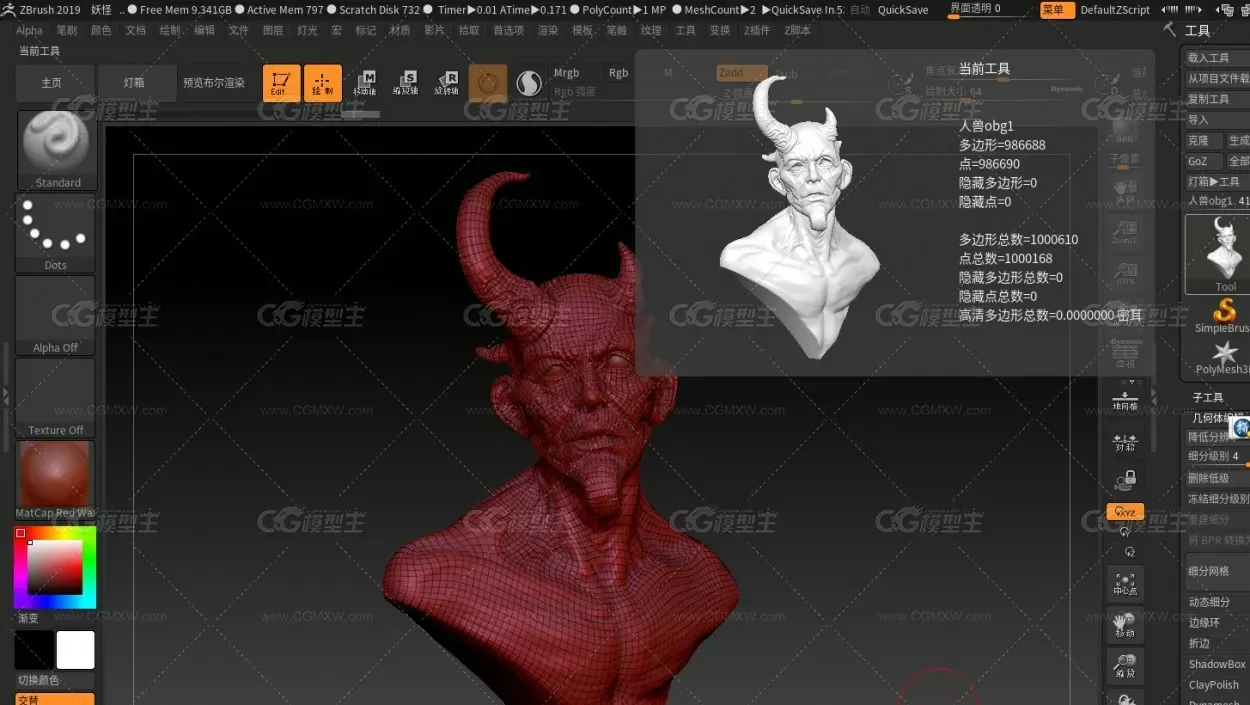Image resolution: width=1250 pixels, height=705 pixels.
Task: Toggle the Rgb channel button
Action: 619,73
